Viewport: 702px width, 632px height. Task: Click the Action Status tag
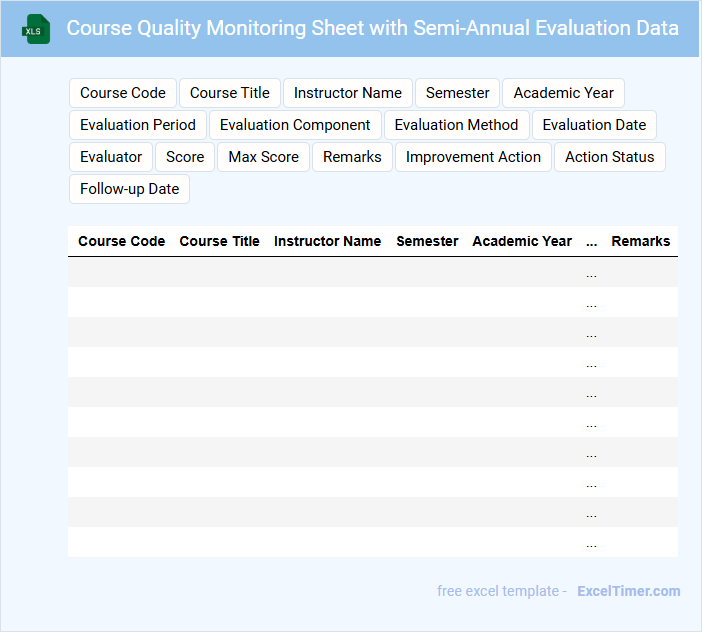click(610, 157)
